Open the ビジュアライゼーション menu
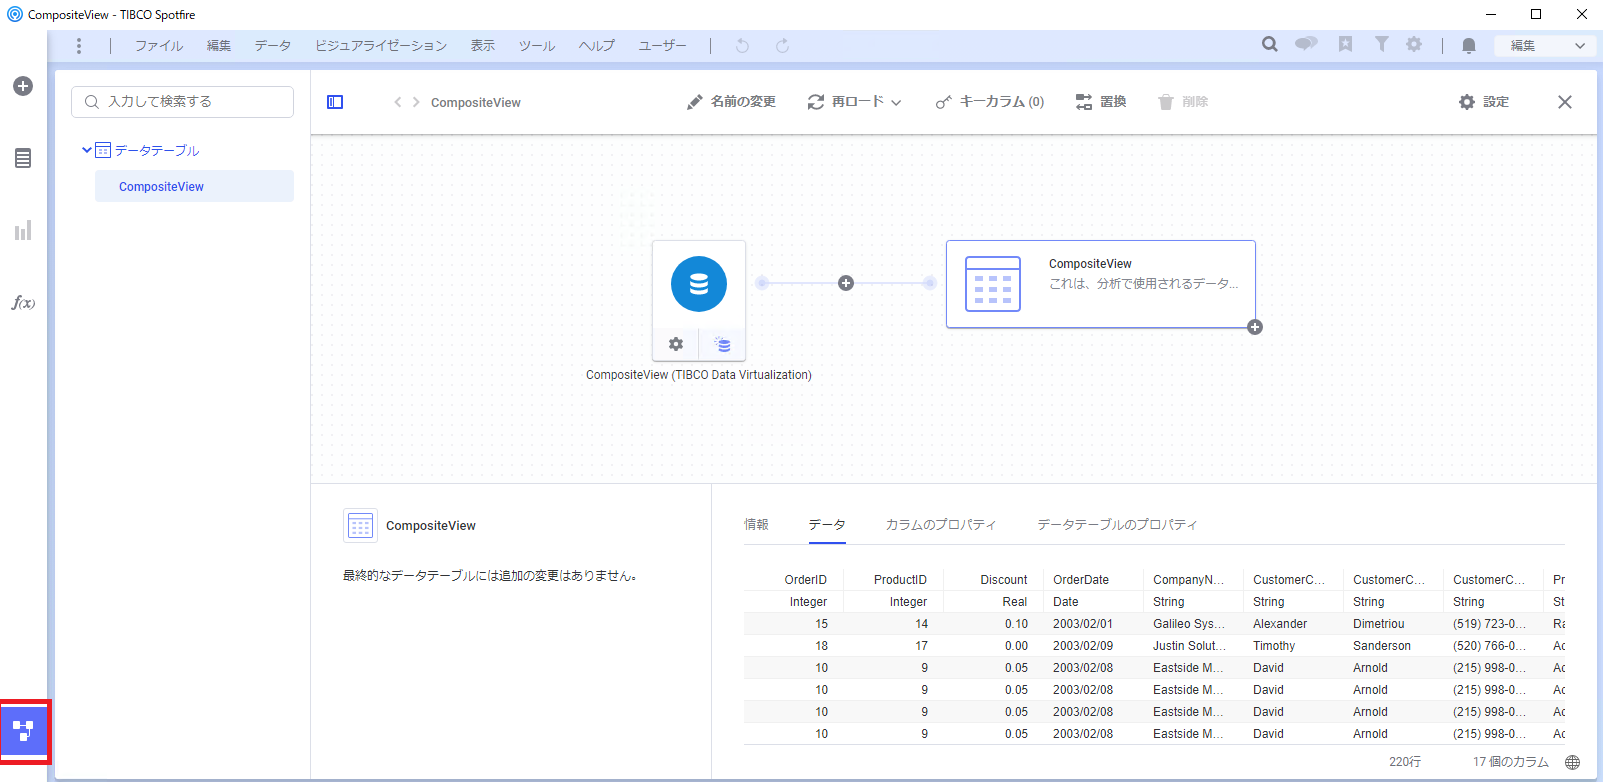Image resolution: width=1603 pixels, height=782 pixels. 381,46
